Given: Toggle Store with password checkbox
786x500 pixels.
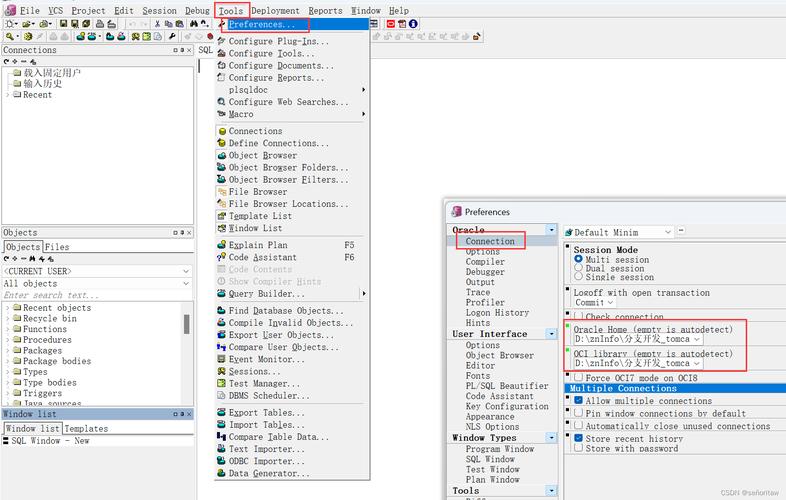Looking at the screenshot, I should pyautogui.click(x=578, y=448).
